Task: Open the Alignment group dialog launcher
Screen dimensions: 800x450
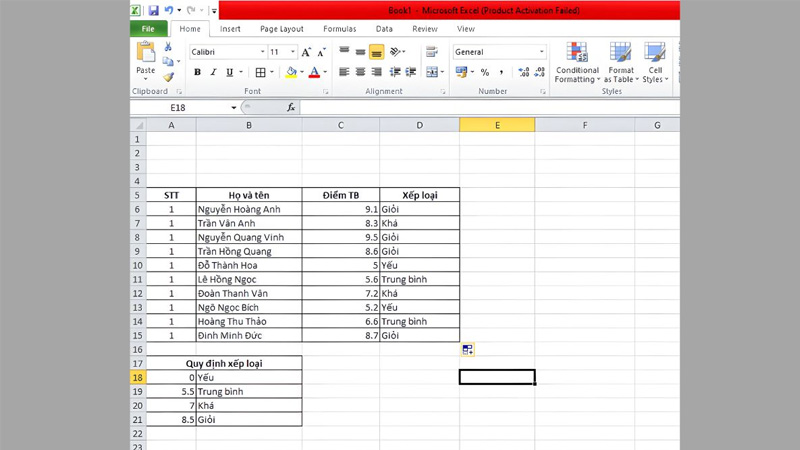Action: [443, 92]
